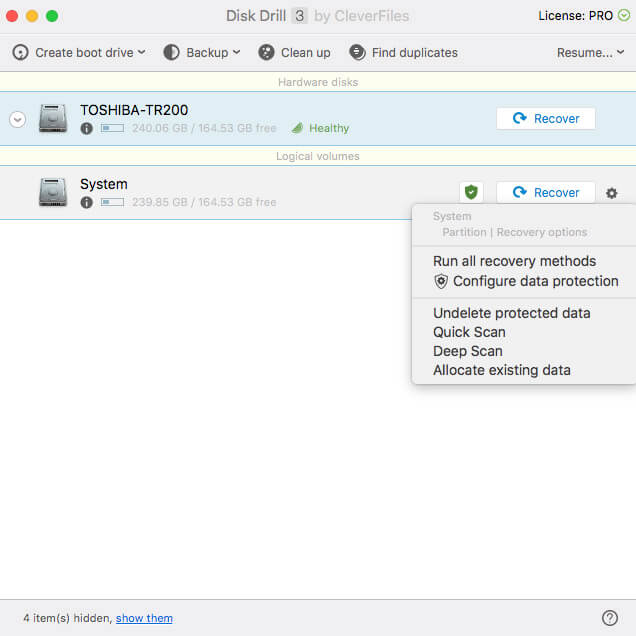Collapse the TOSHIBA-TR200 disk expander
The width and height of the screenshot is (636, 636).
[x=17, y=119]
